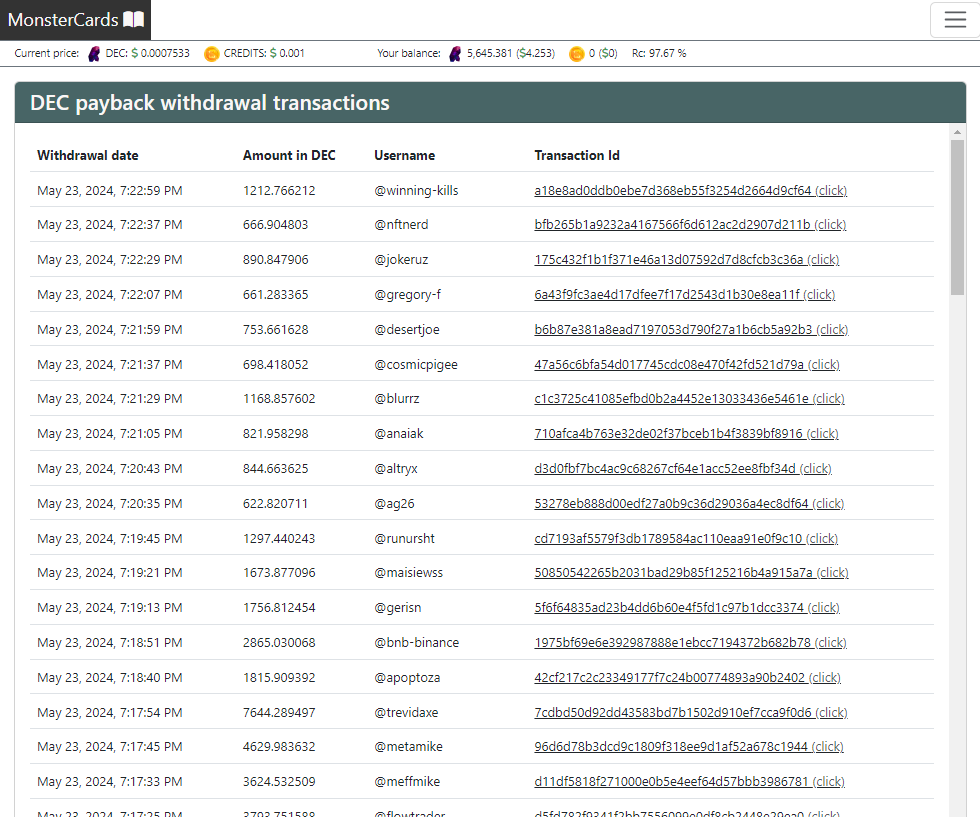Click username @cosmicpigee
Screen dimensions: 980x817
point(416,365)
